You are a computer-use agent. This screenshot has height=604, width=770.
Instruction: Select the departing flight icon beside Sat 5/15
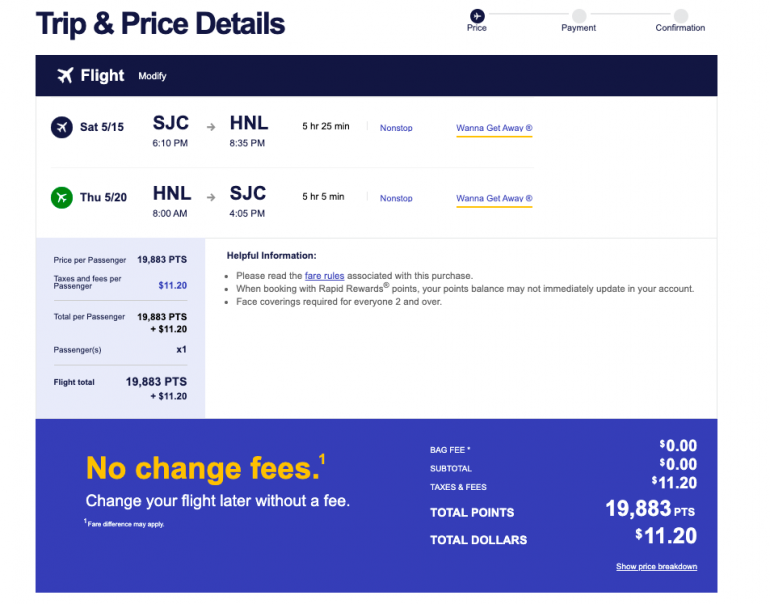[62, 127]
